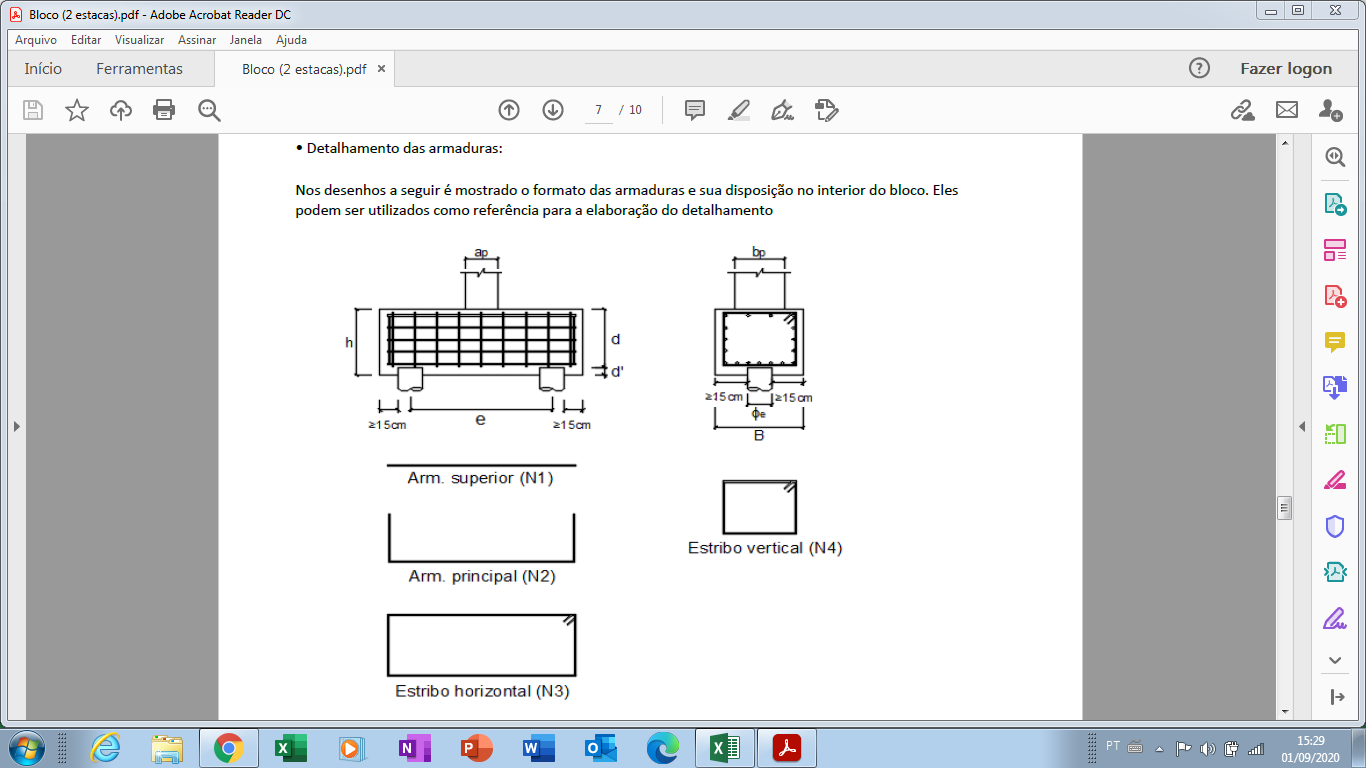Print the document
The height and width of the screenshot is (768, 1366).
(x=164, y=110)
